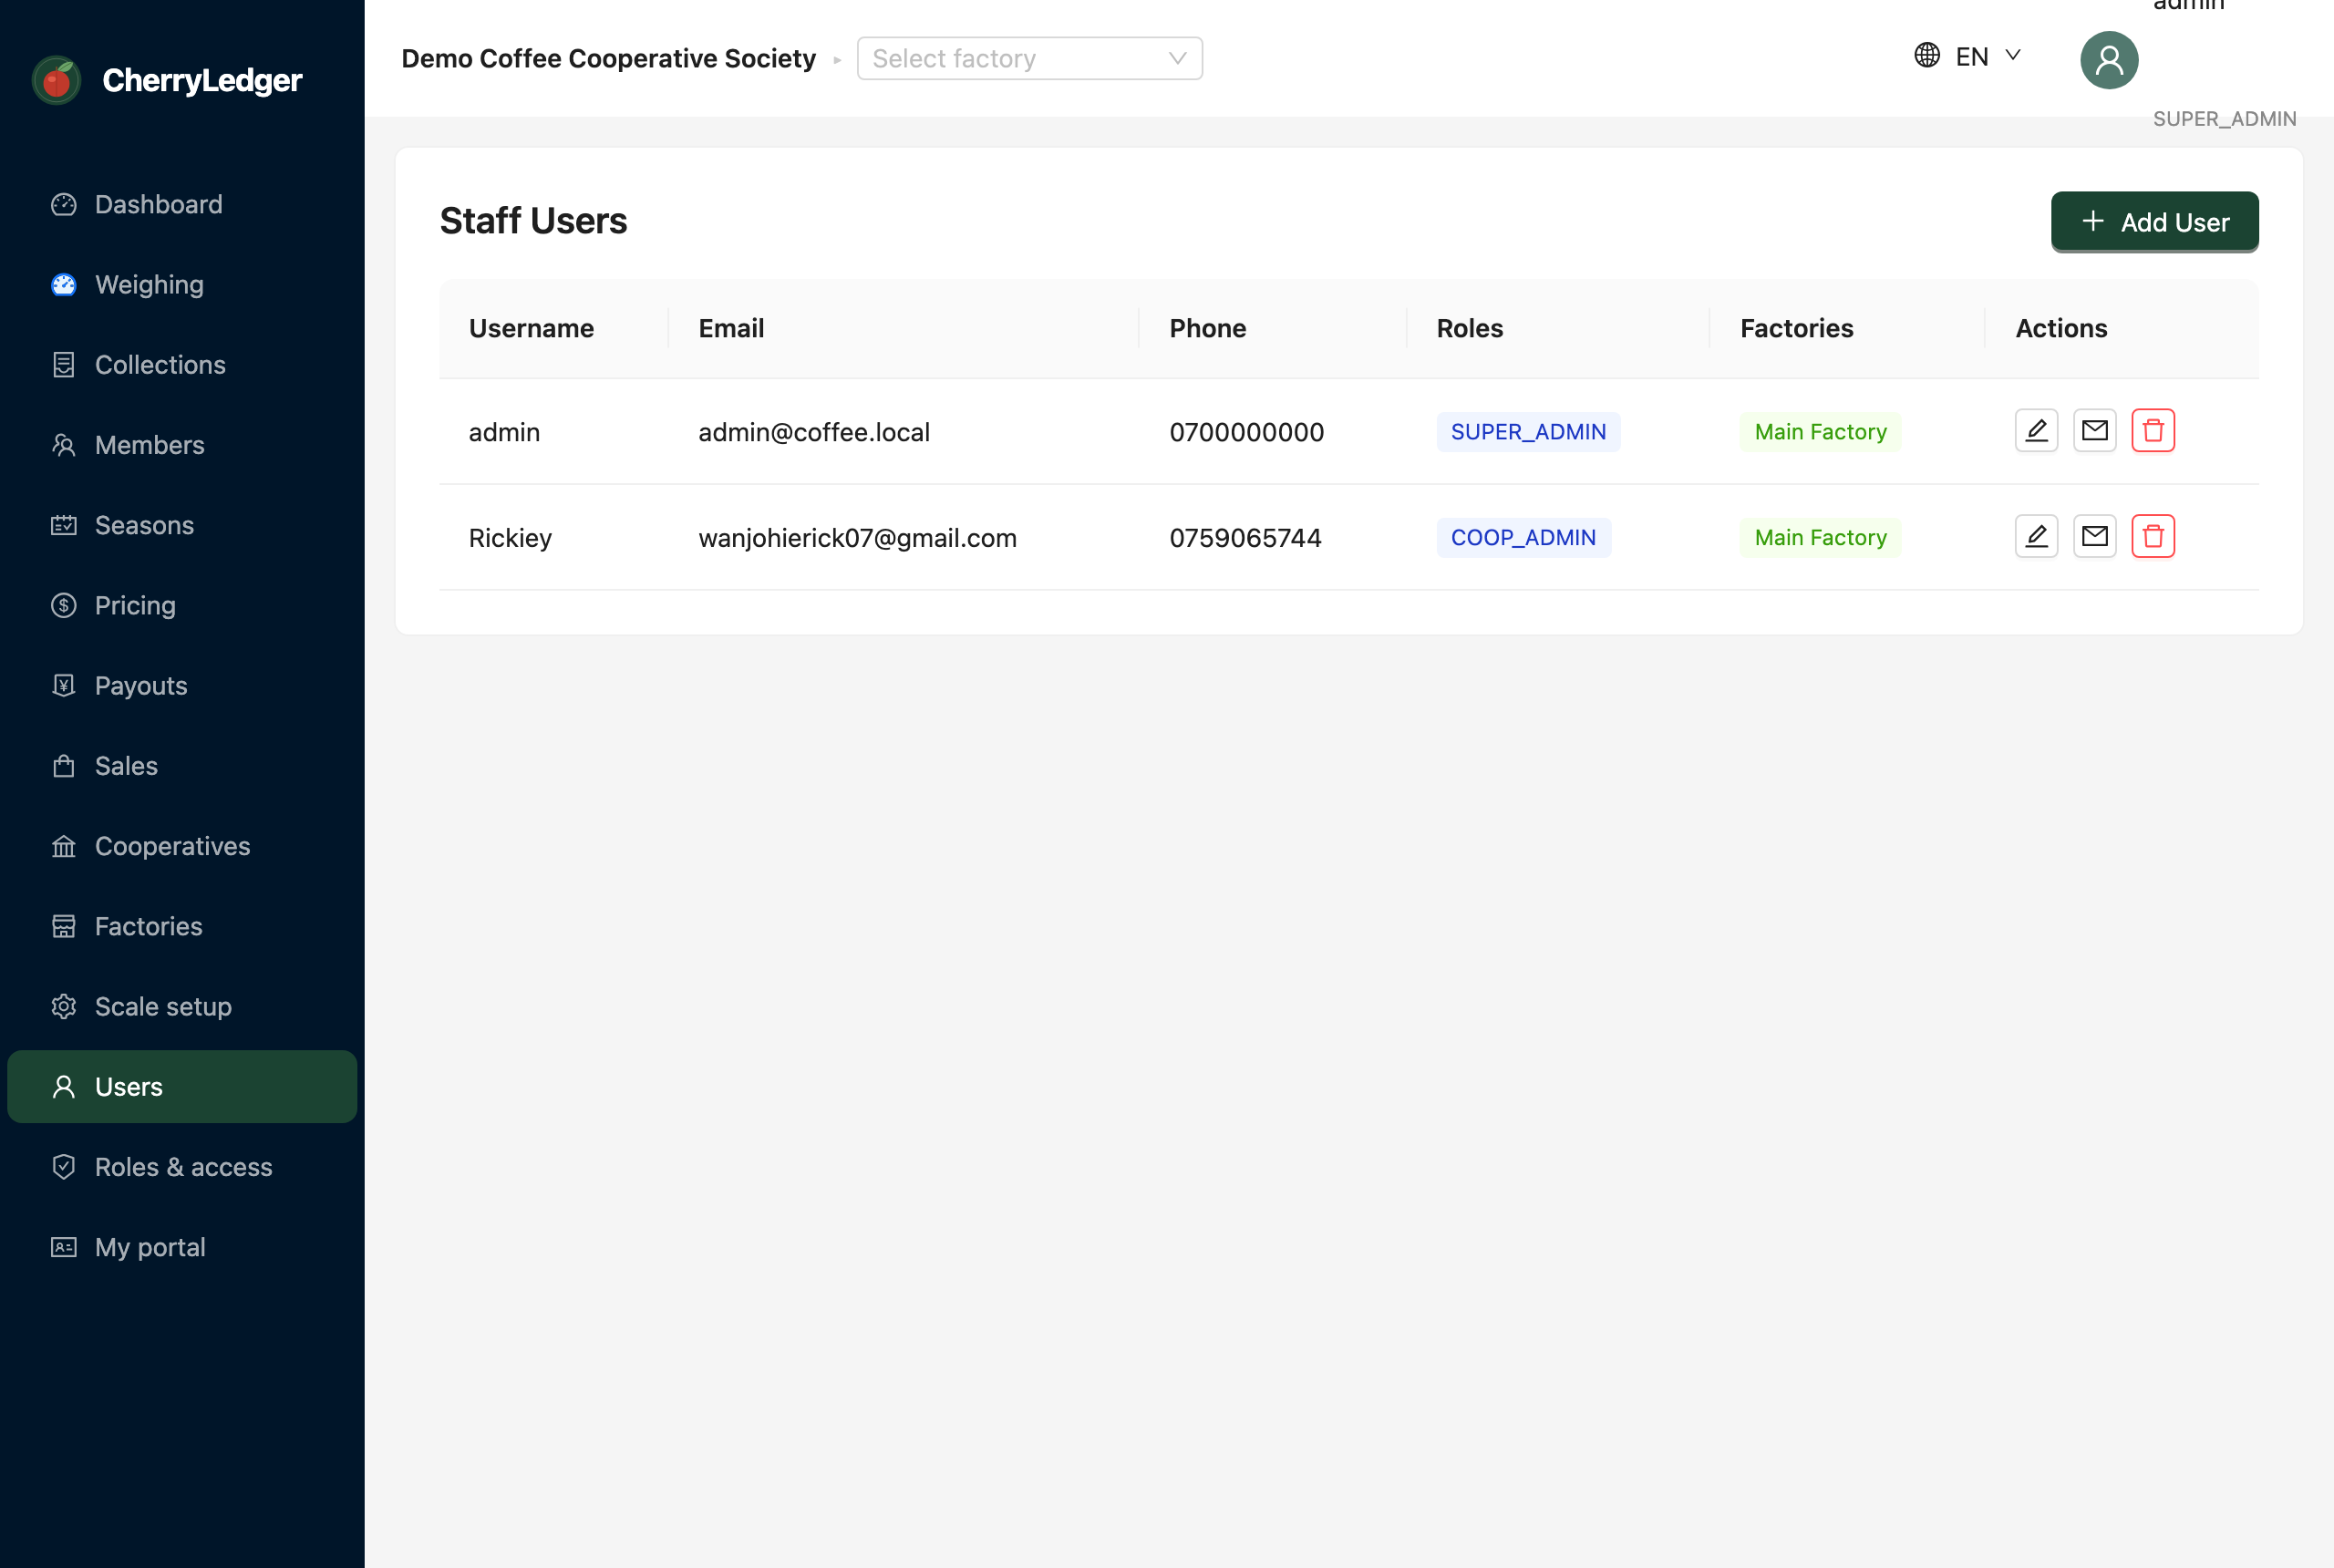The height and width of the screenshot is (1568, 2334).
Task: Click the Staff Users heading
Action: point(533,221)
